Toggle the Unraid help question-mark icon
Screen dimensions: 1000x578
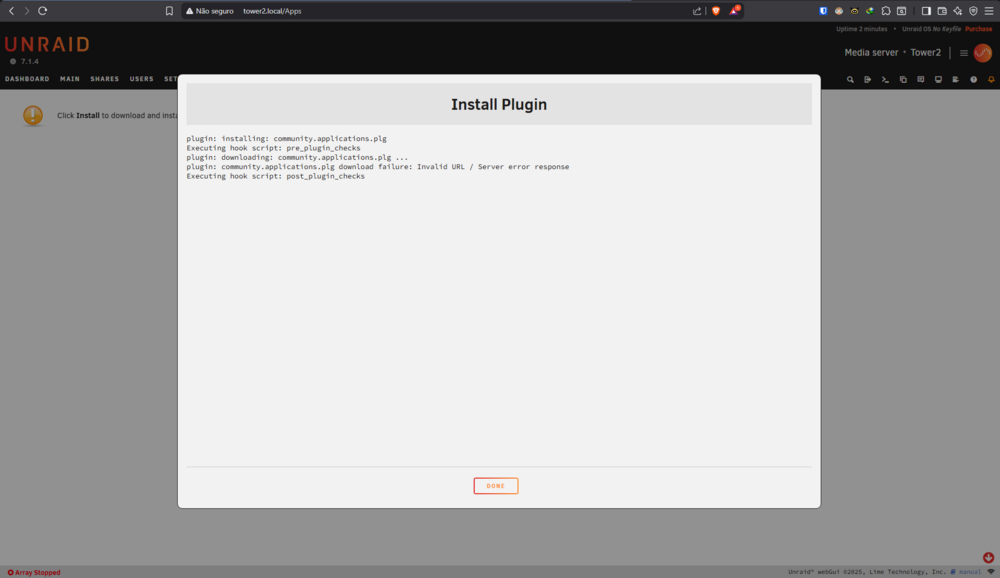pos(973,80)
